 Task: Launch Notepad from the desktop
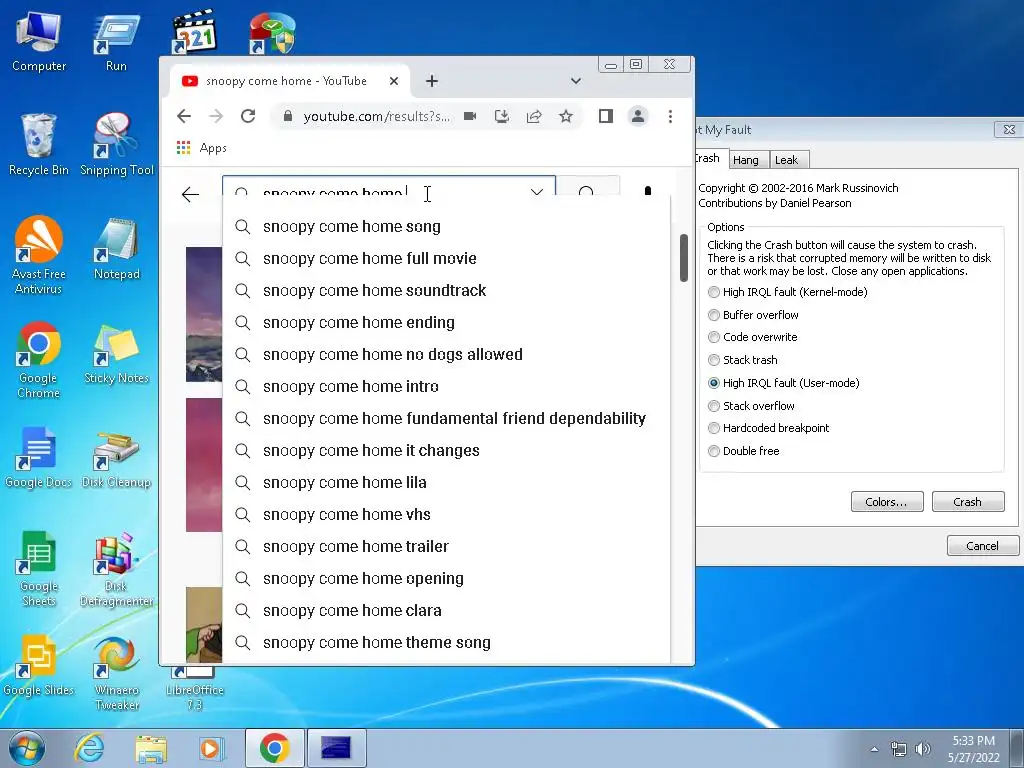click(x=116, y=249)
